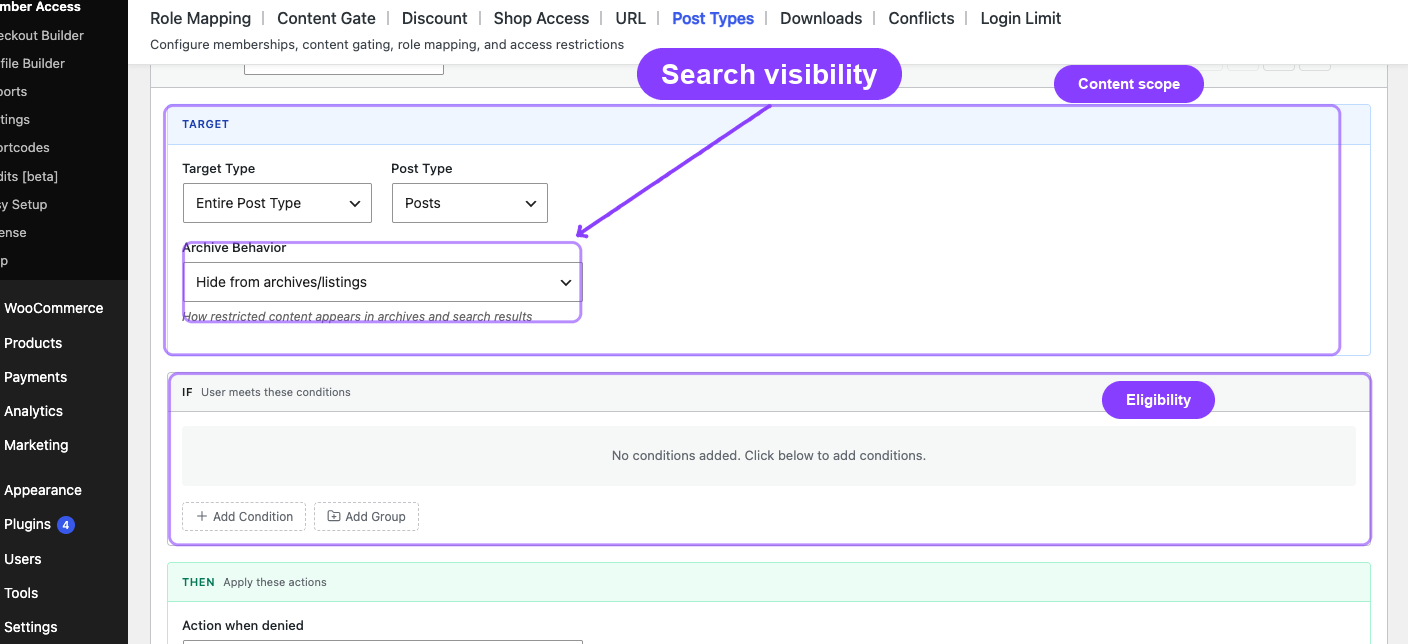Go to Payments in the sidebar
This screenshot has height=644, width=1408.
pyautogui.click(x=35, y=377)
